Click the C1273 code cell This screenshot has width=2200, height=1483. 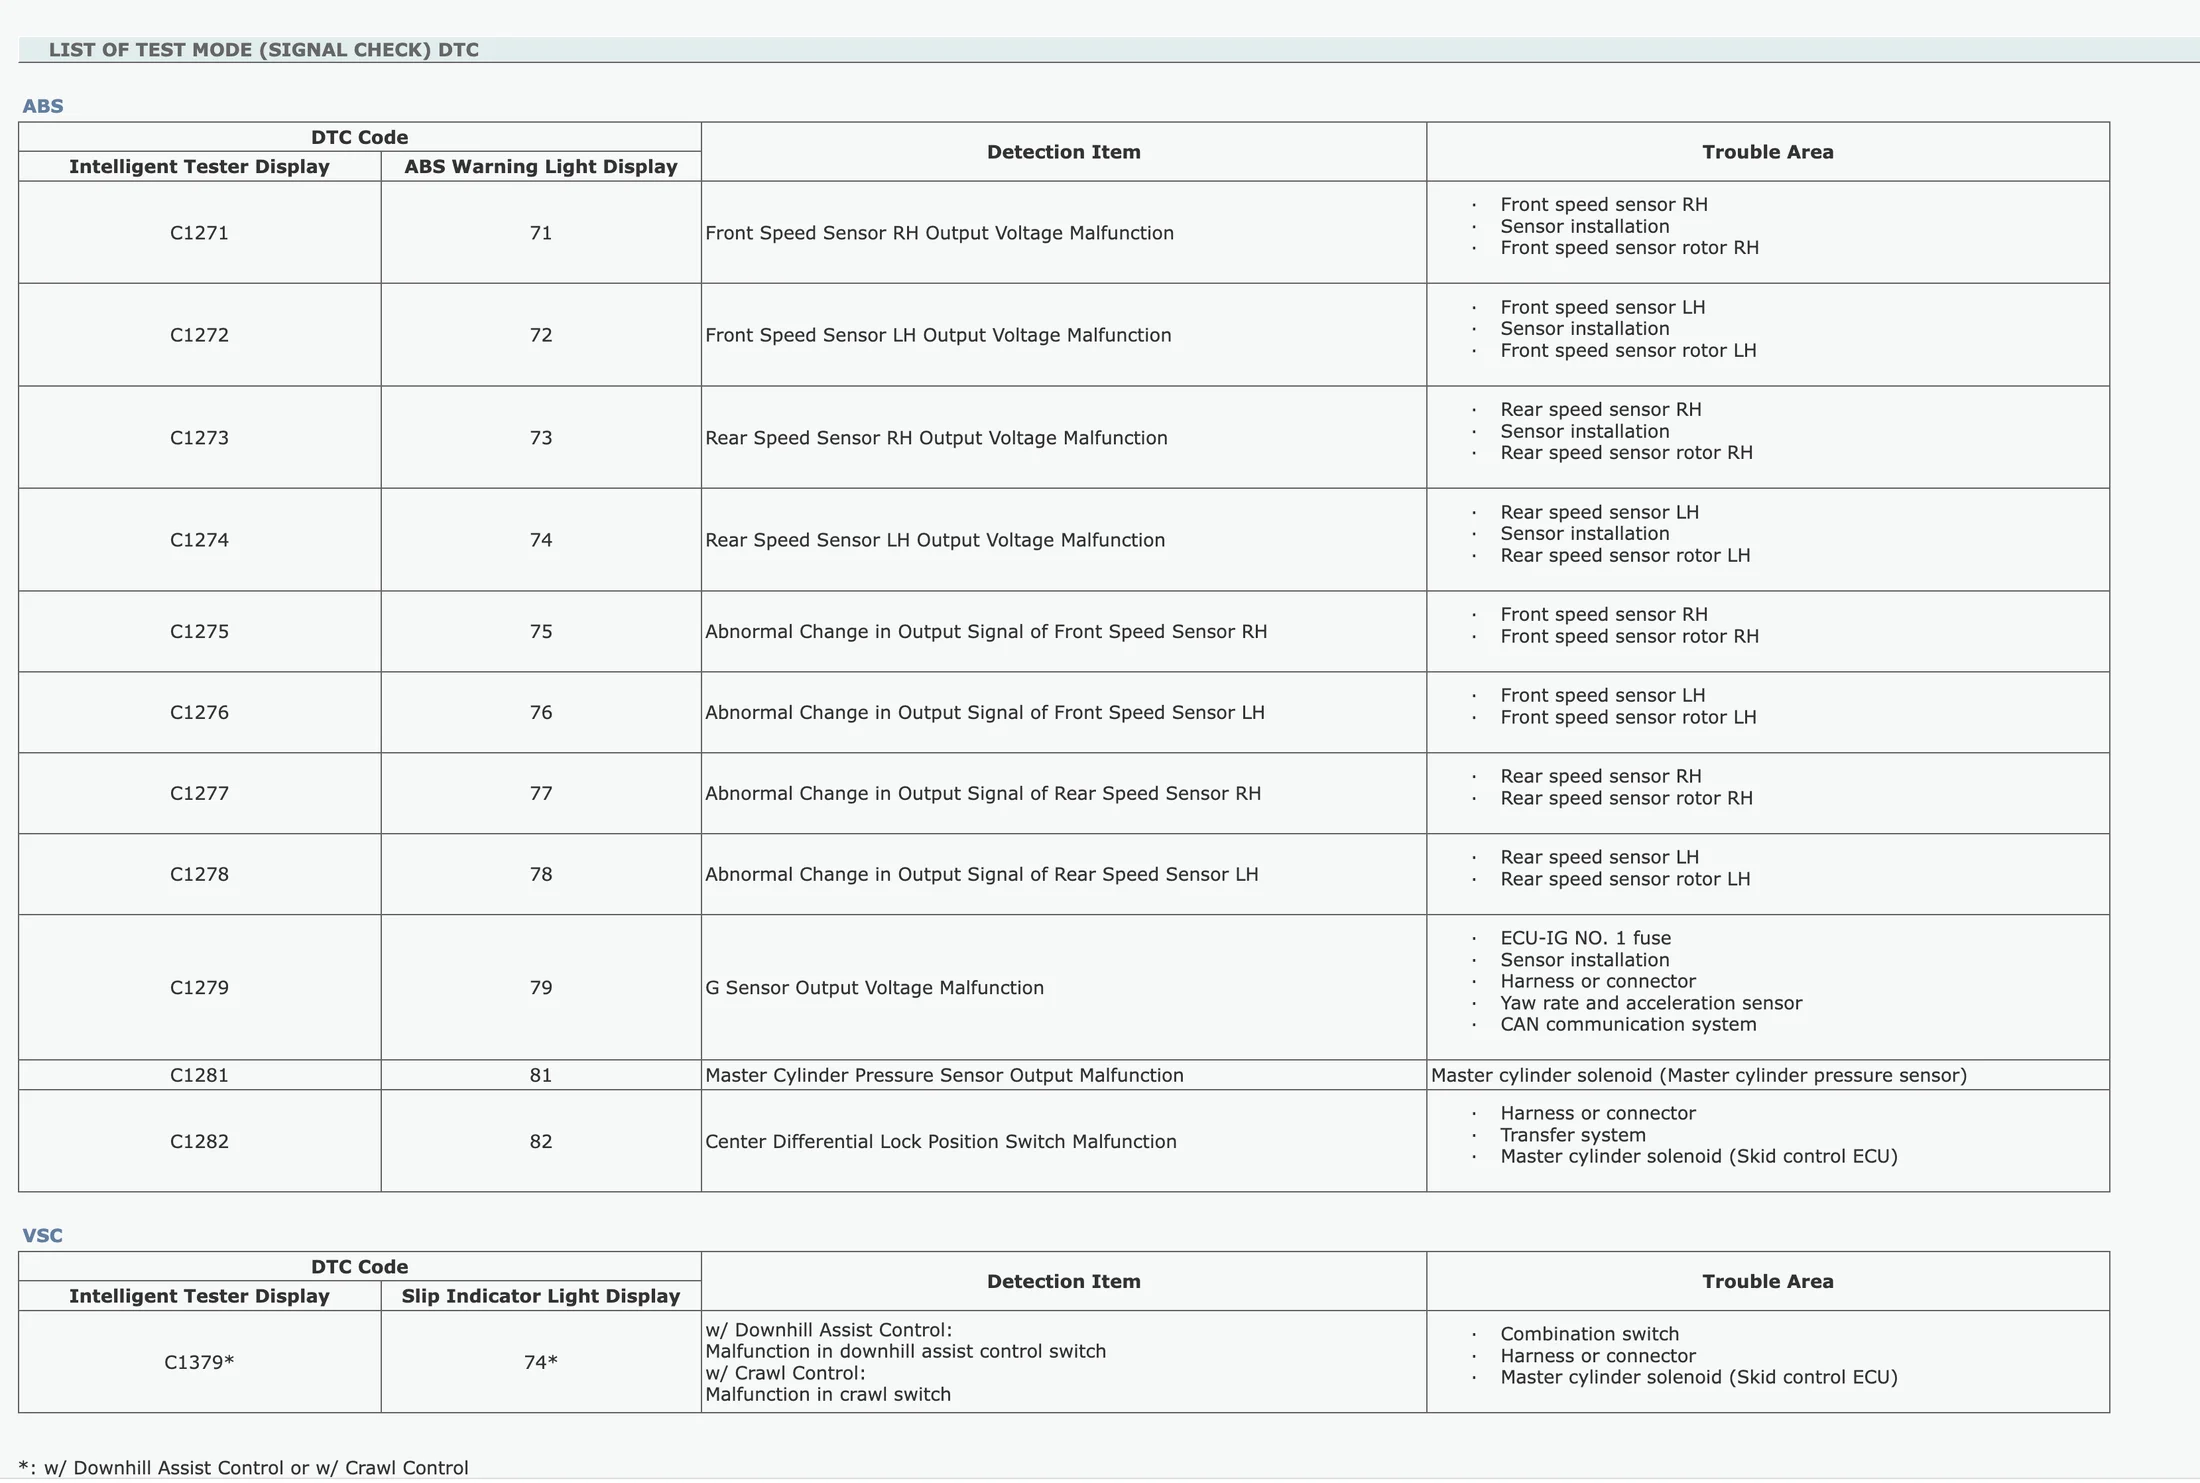point(199,438)
